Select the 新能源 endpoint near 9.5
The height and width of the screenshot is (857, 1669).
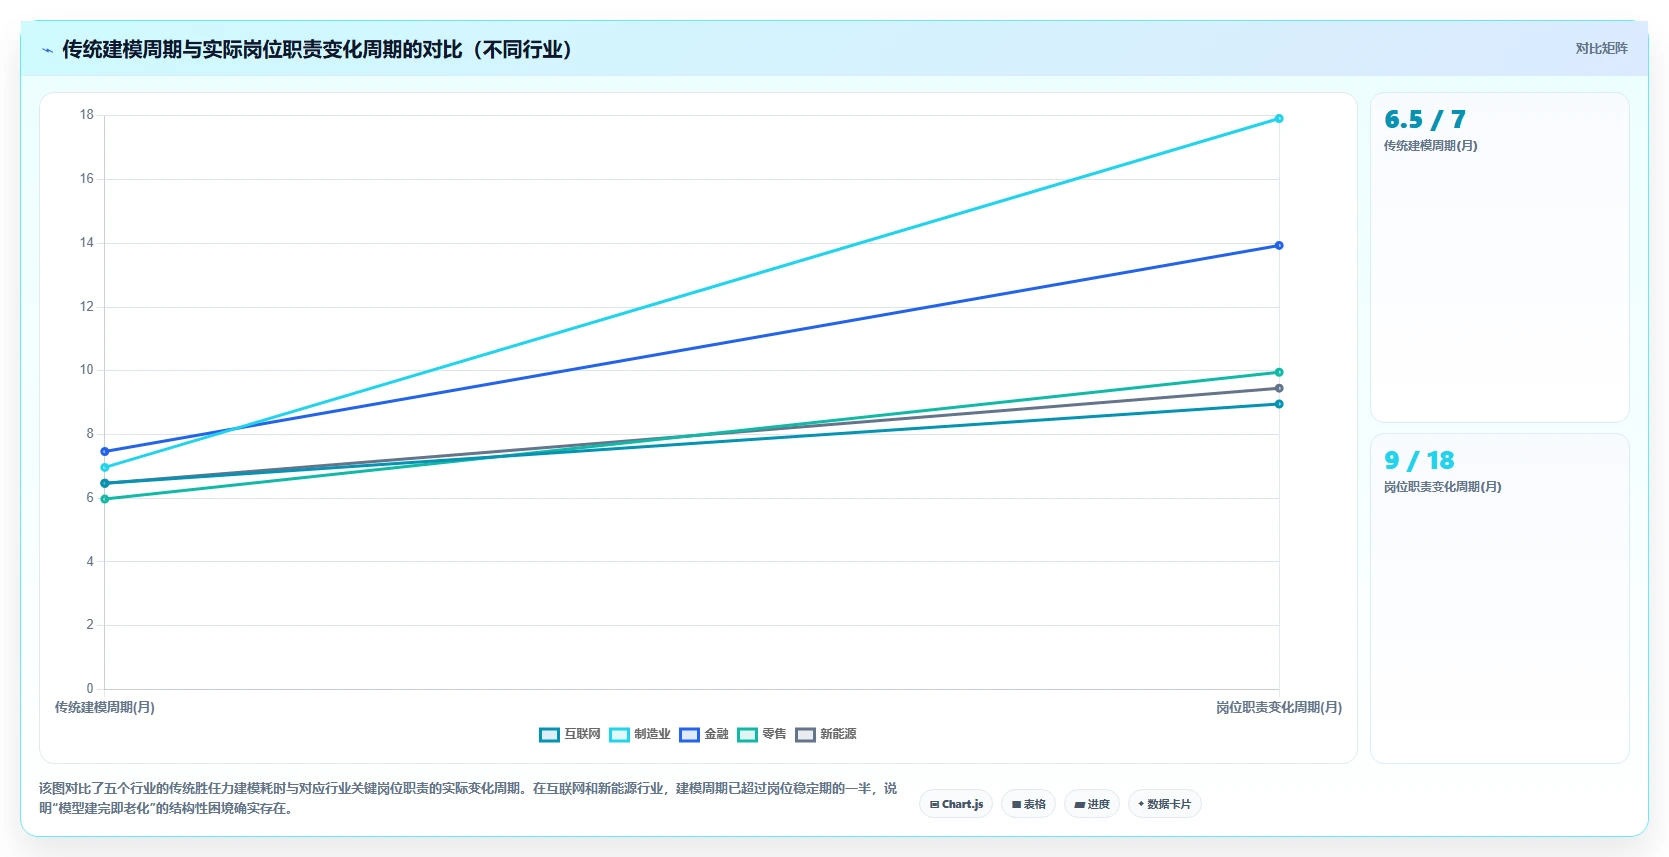pos(1279,389)
